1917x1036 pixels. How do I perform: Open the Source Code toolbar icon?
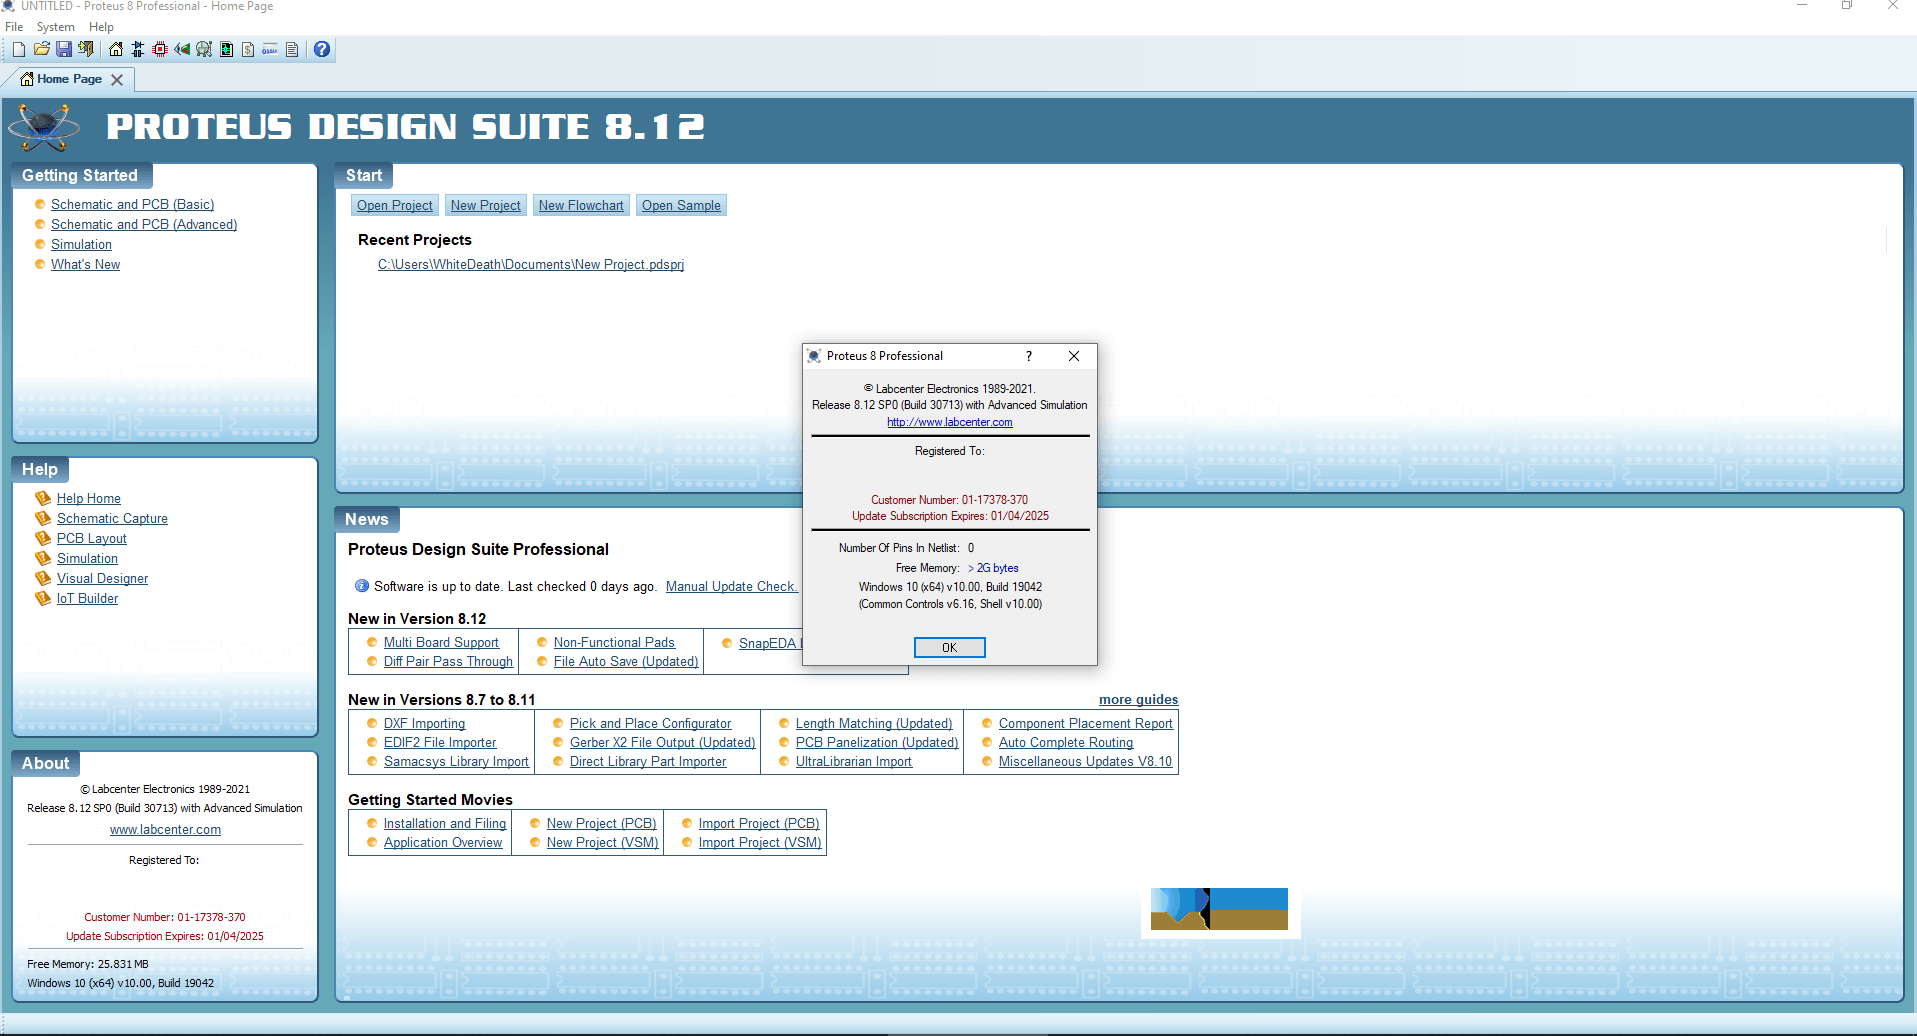point(270,49)
